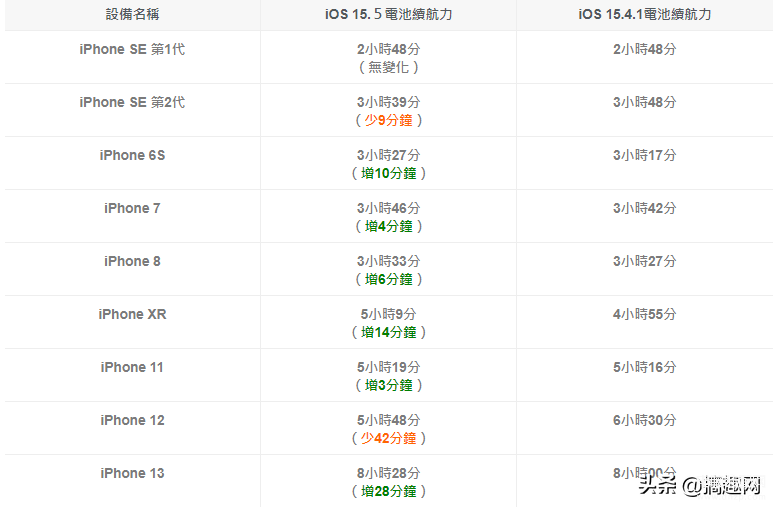Click the green 增6分鐘 change label

[388, 279]
